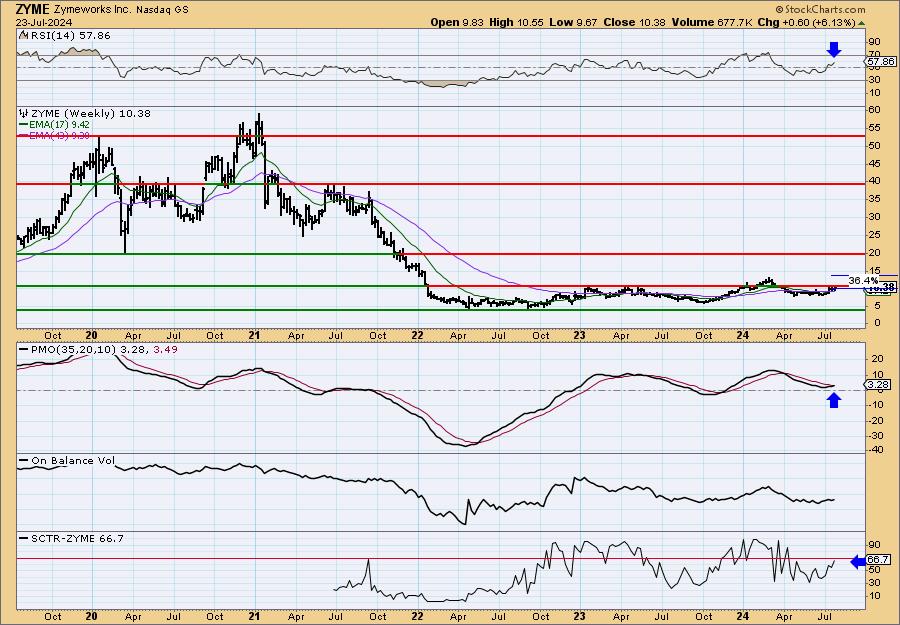Click the PMO(35,20,10) 3.28, 3.49 legend
The width and height of the screenshot is (900, 625).
click(103, 349)
